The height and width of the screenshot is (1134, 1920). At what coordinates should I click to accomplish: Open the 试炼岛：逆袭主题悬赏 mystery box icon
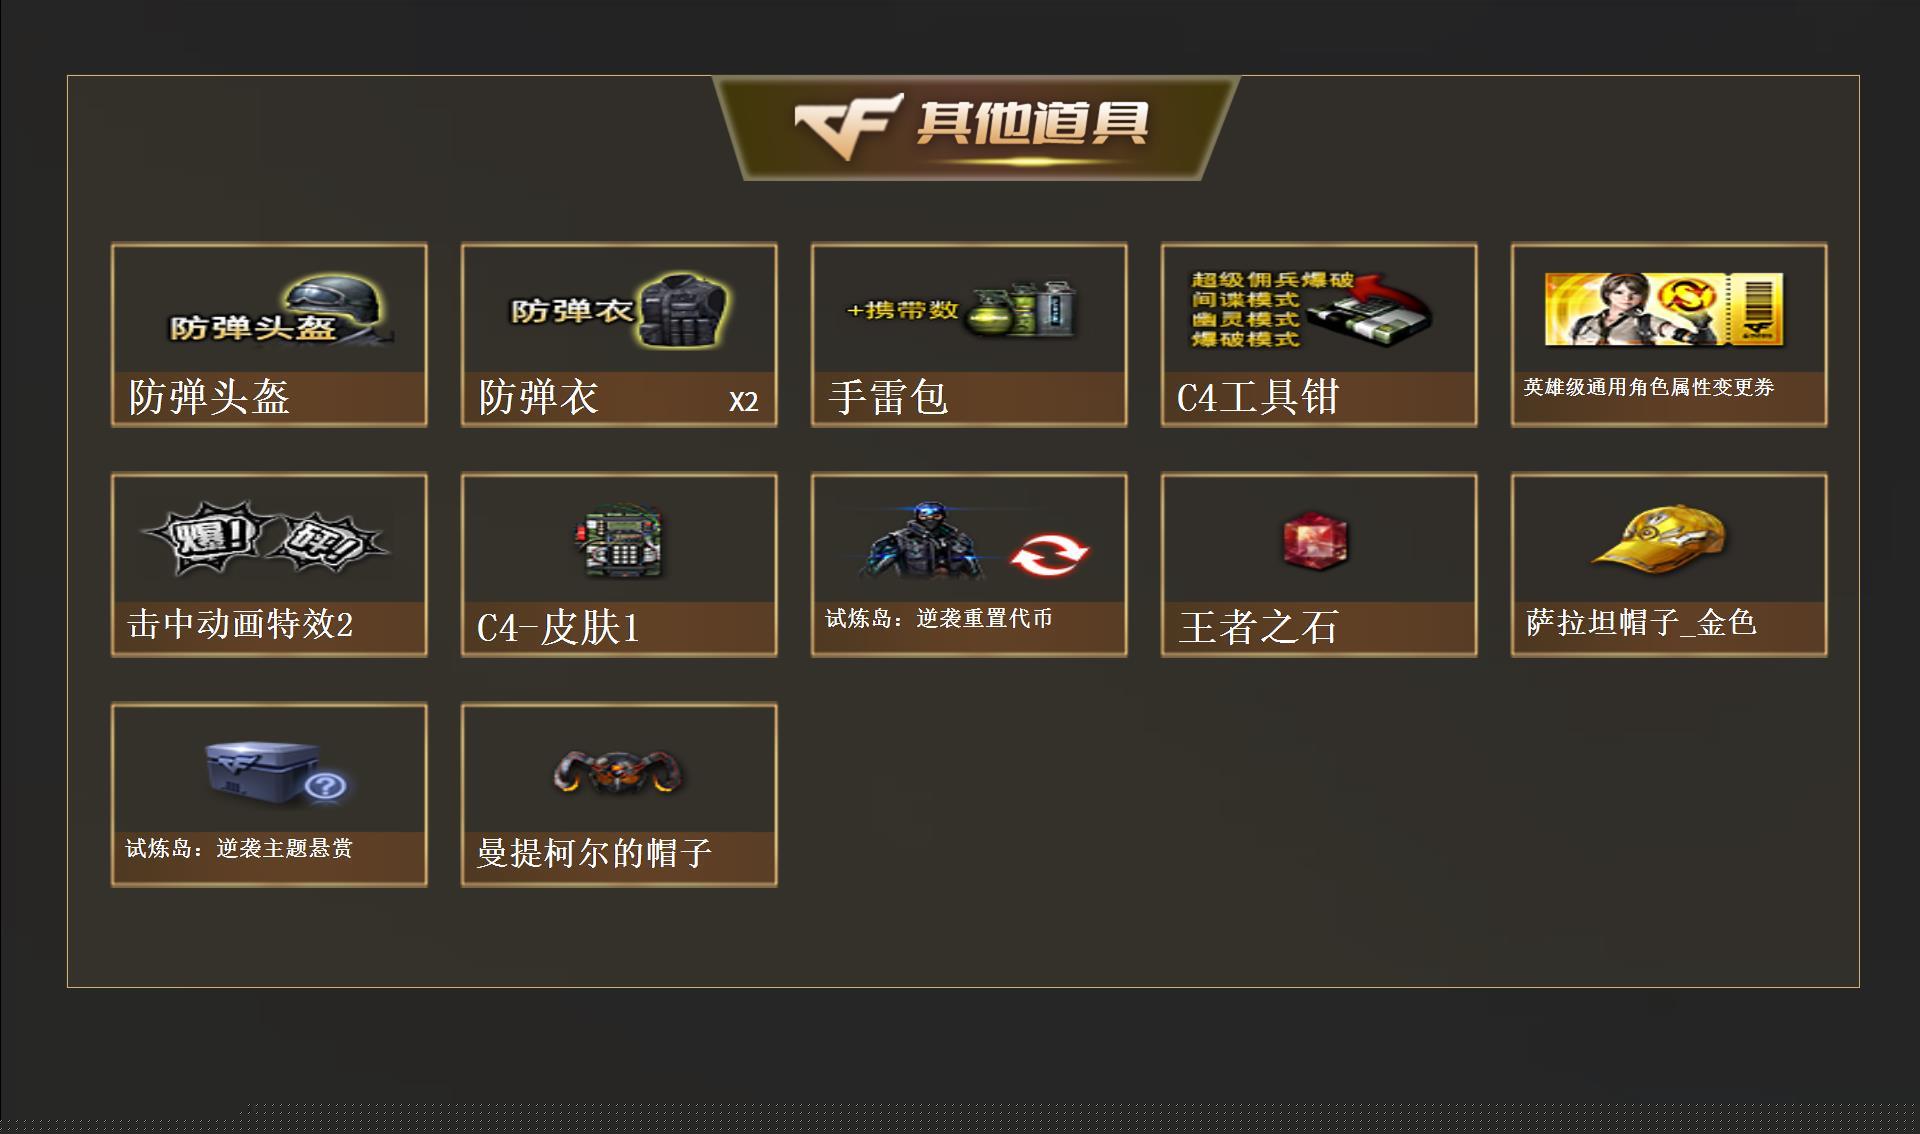(x=276, y=771)
